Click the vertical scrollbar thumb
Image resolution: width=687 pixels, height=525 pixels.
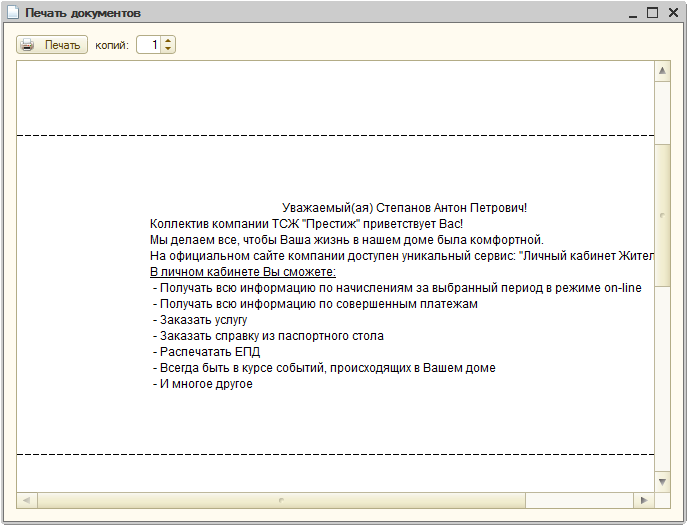tap(662, 215)
